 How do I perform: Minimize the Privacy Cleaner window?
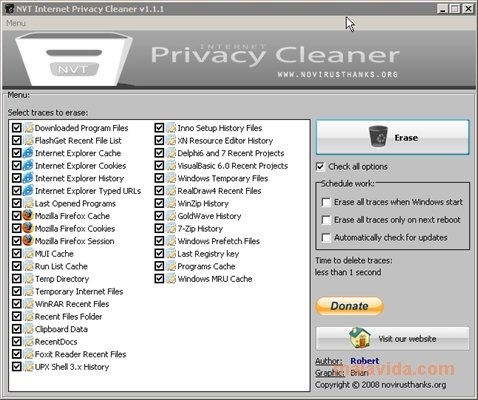click(442, 9)
